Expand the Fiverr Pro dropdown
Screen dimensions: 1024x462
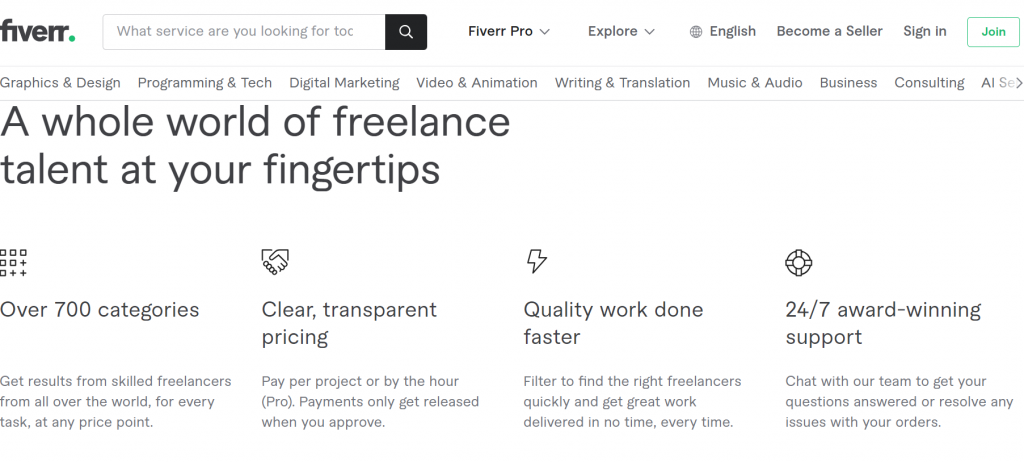(509, 31)
